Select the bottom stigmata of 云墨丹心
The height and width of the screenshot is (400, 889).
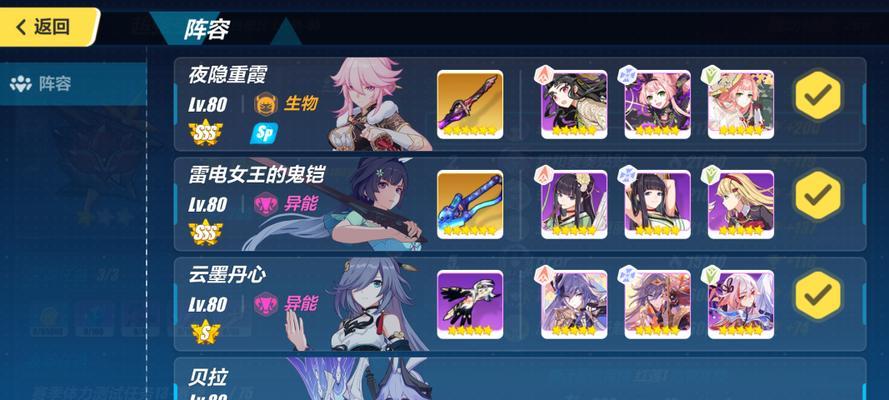coord(741,304)
